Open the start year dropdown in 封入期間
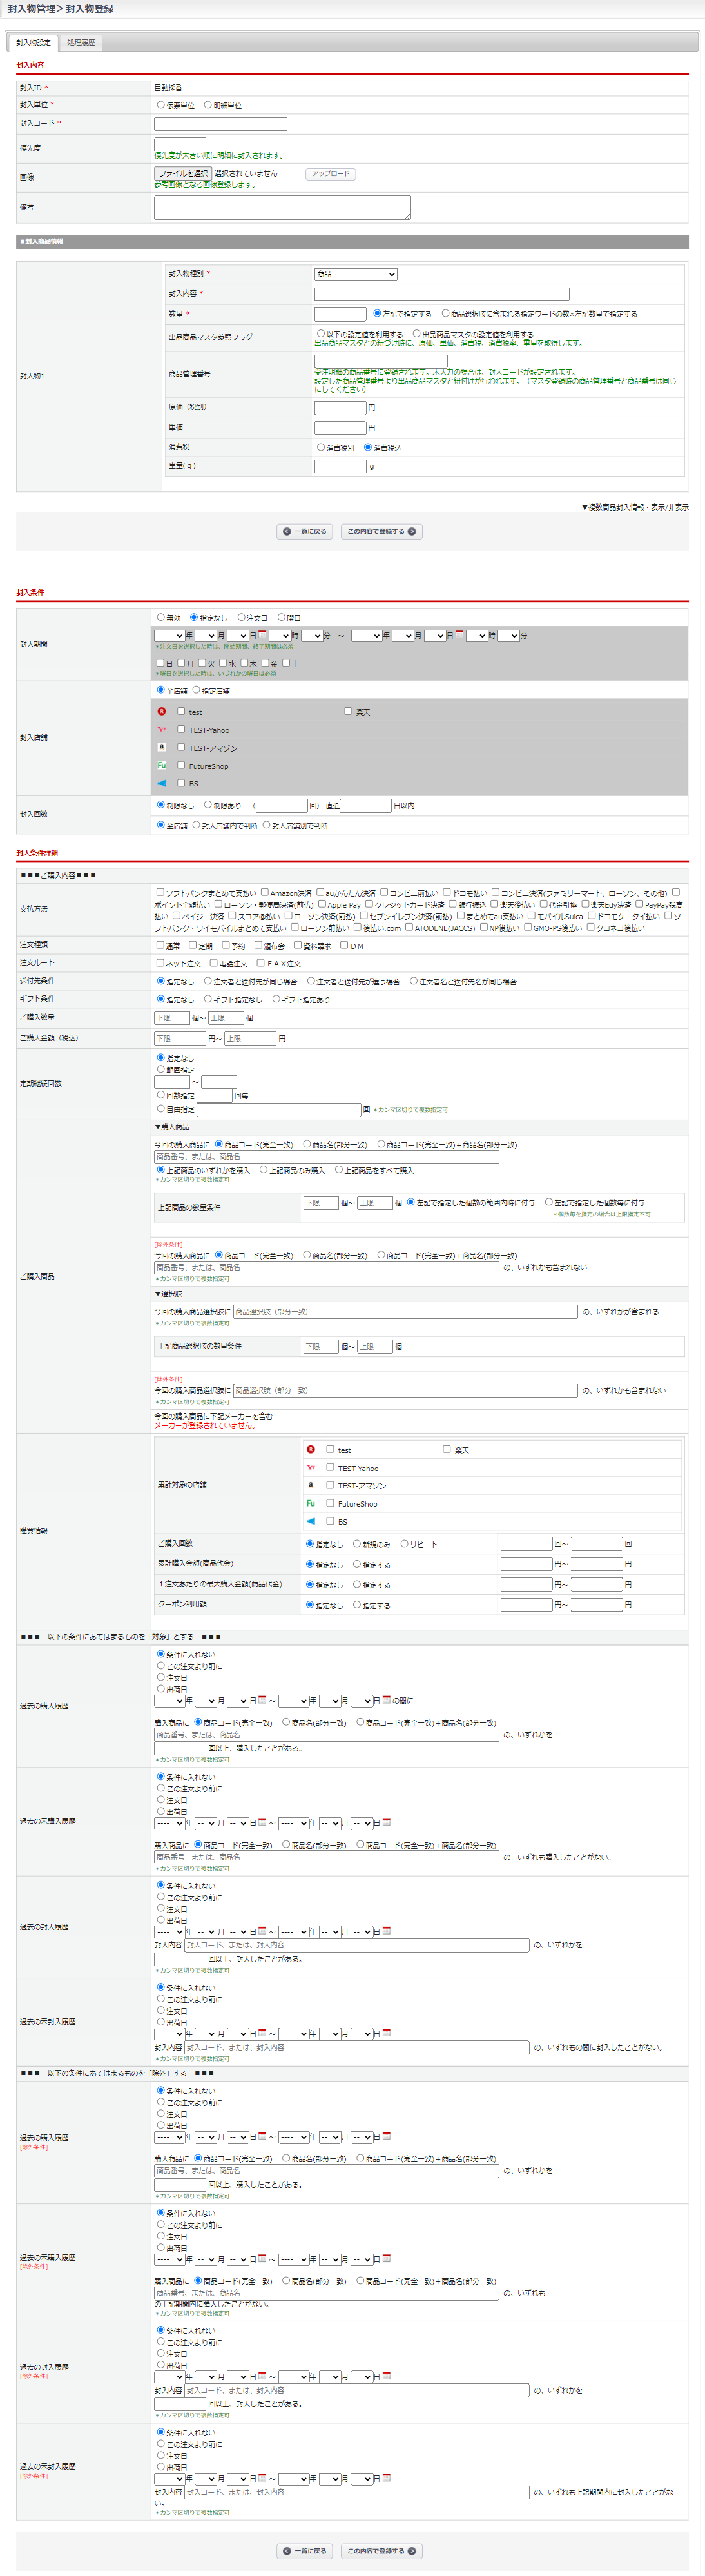The width and height of the screenshot is (705, 2576). point(169,635)
